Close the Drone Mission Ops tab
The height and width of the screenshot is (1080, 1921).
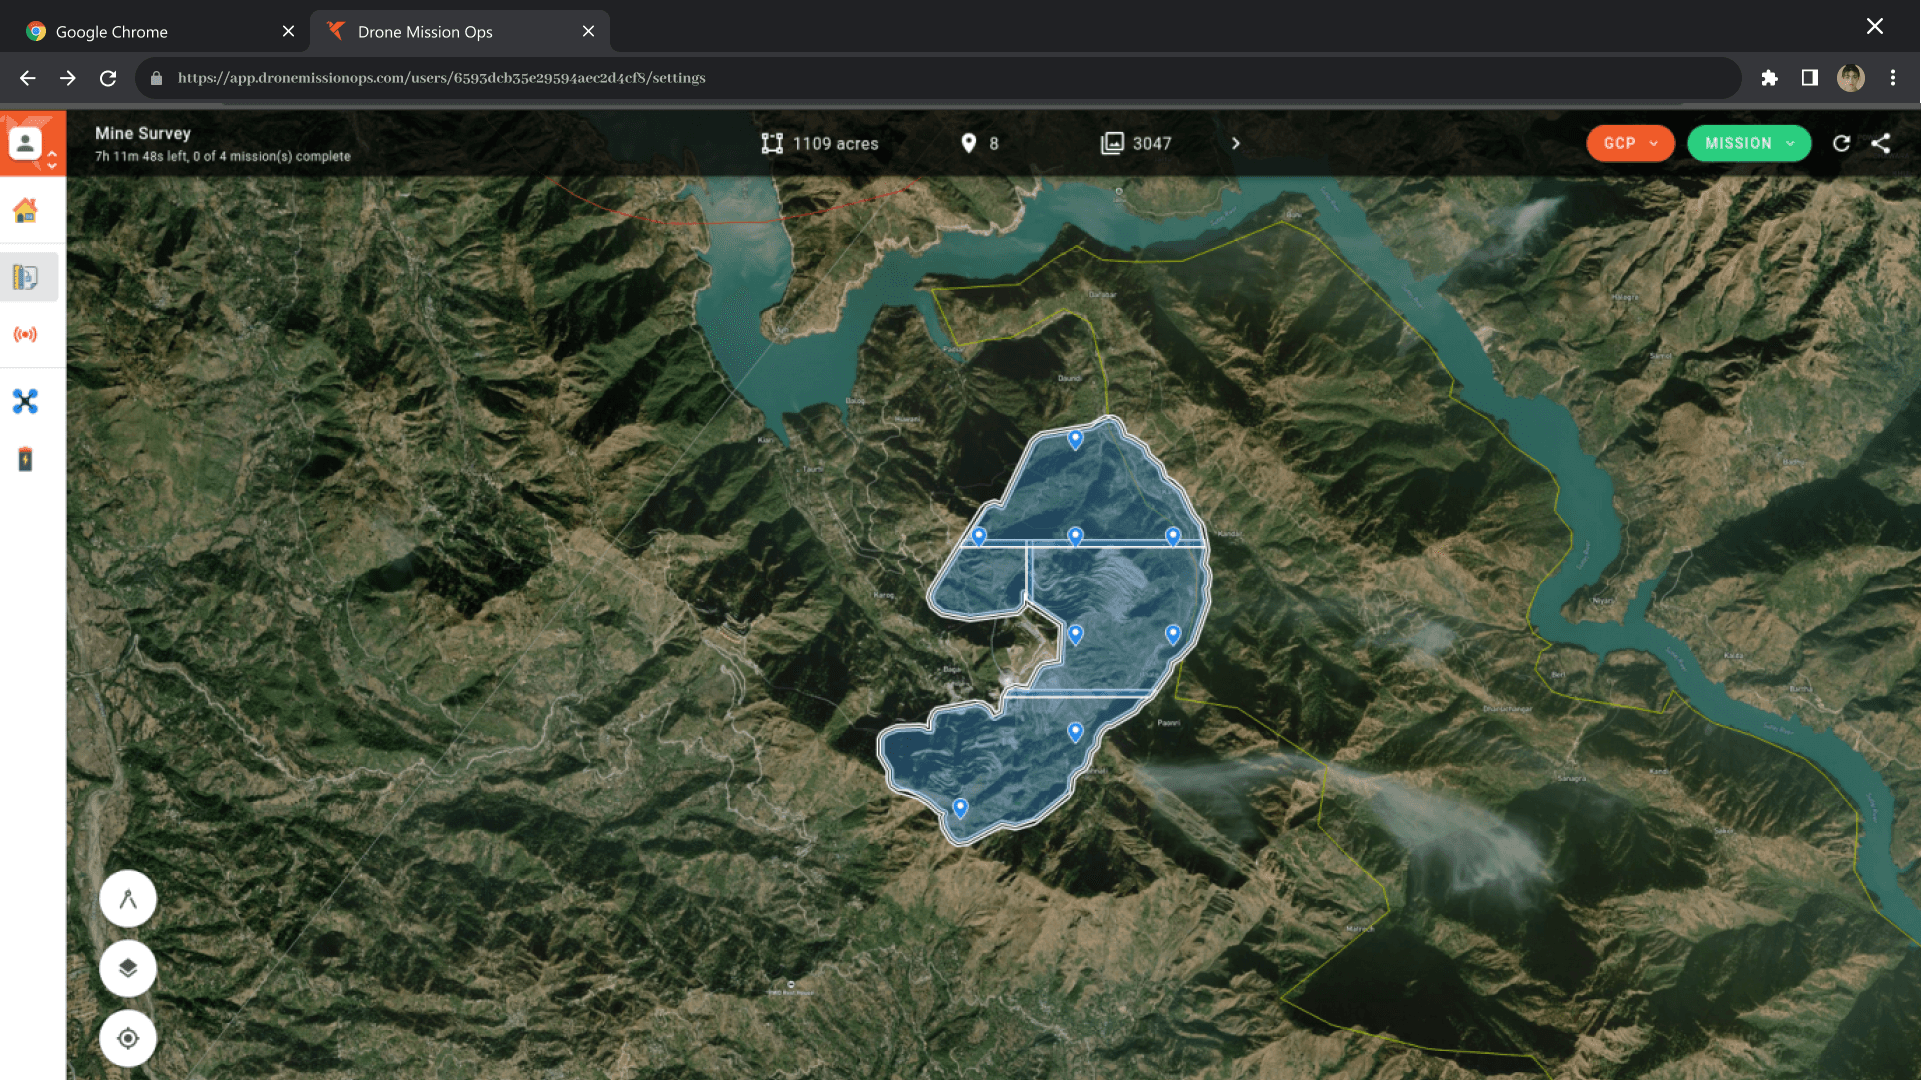[588, 31]
